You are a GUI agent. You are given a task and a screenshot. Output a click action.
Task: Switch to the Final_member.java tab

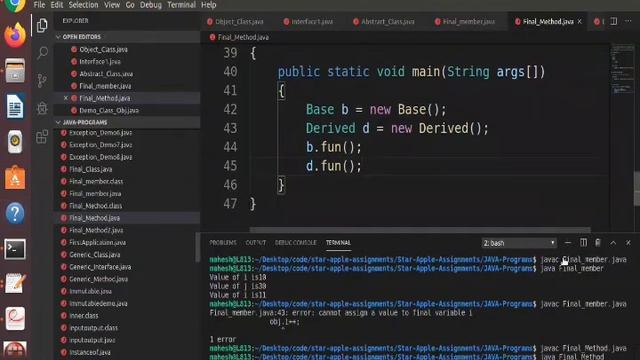coord(465,22)
